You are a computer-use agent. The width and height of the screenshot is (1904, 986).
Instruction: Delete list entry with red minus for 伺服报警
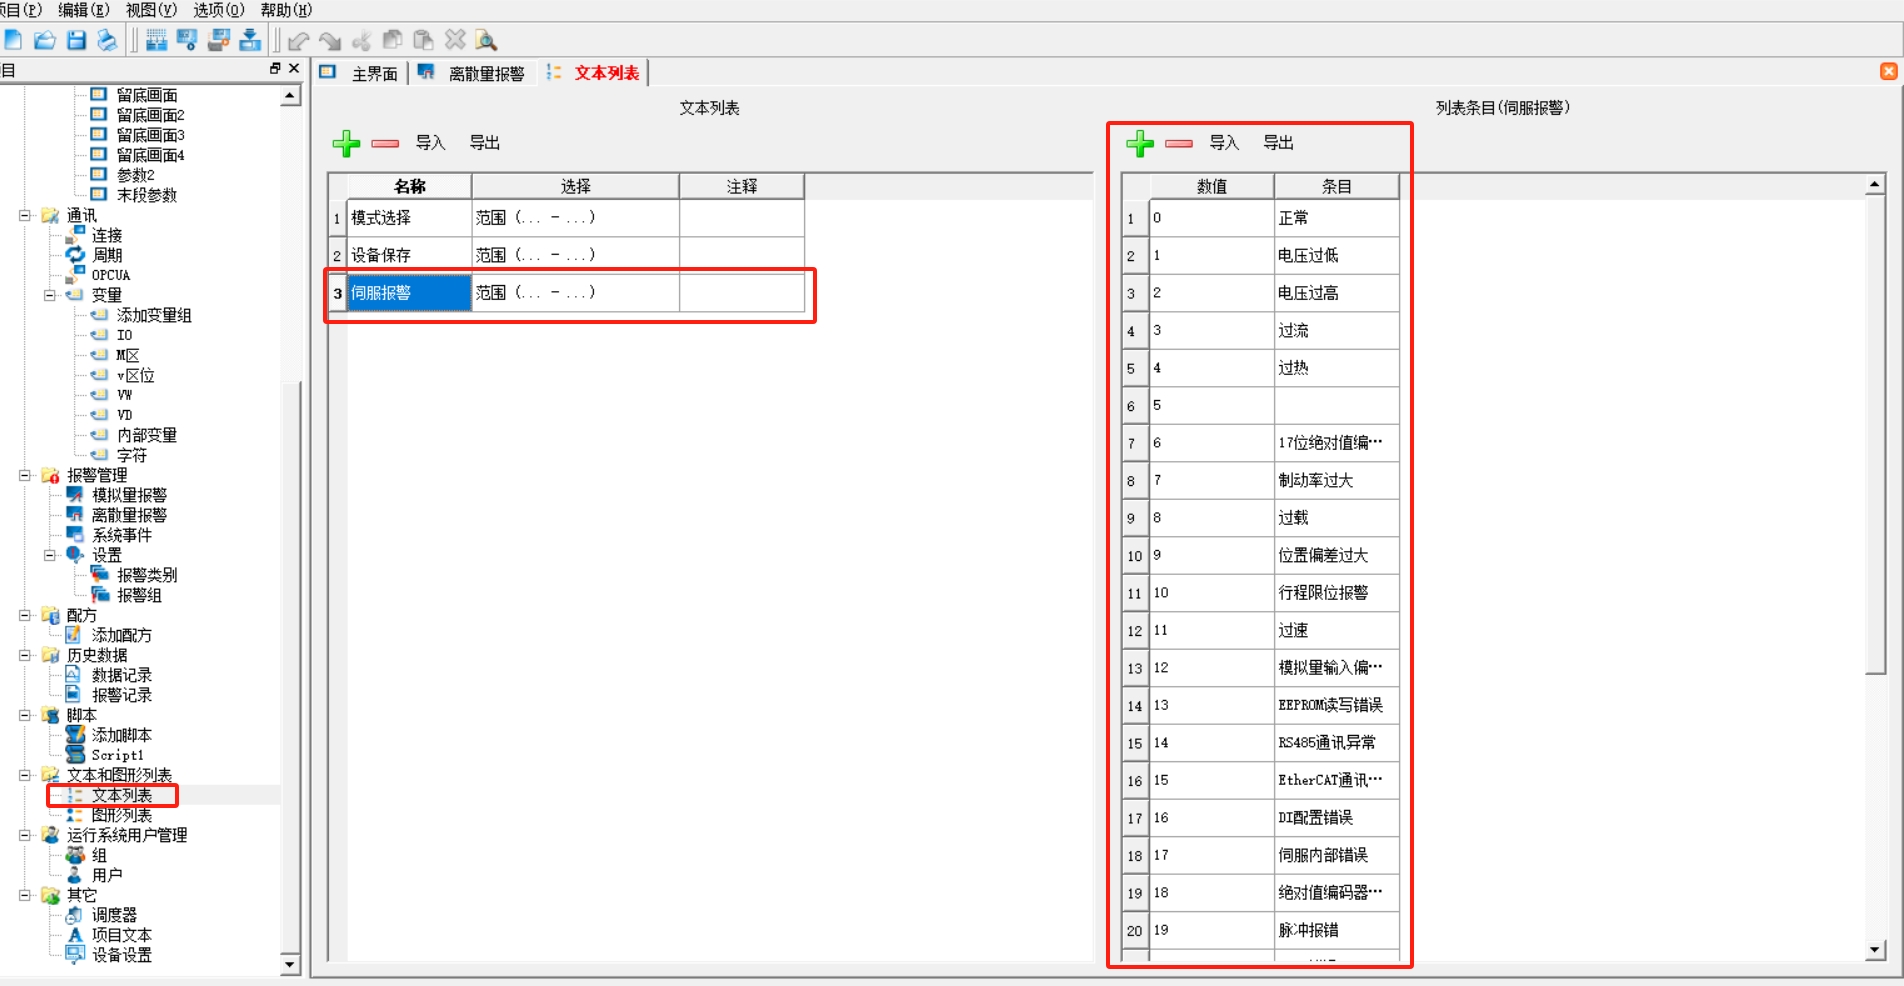1179,144
